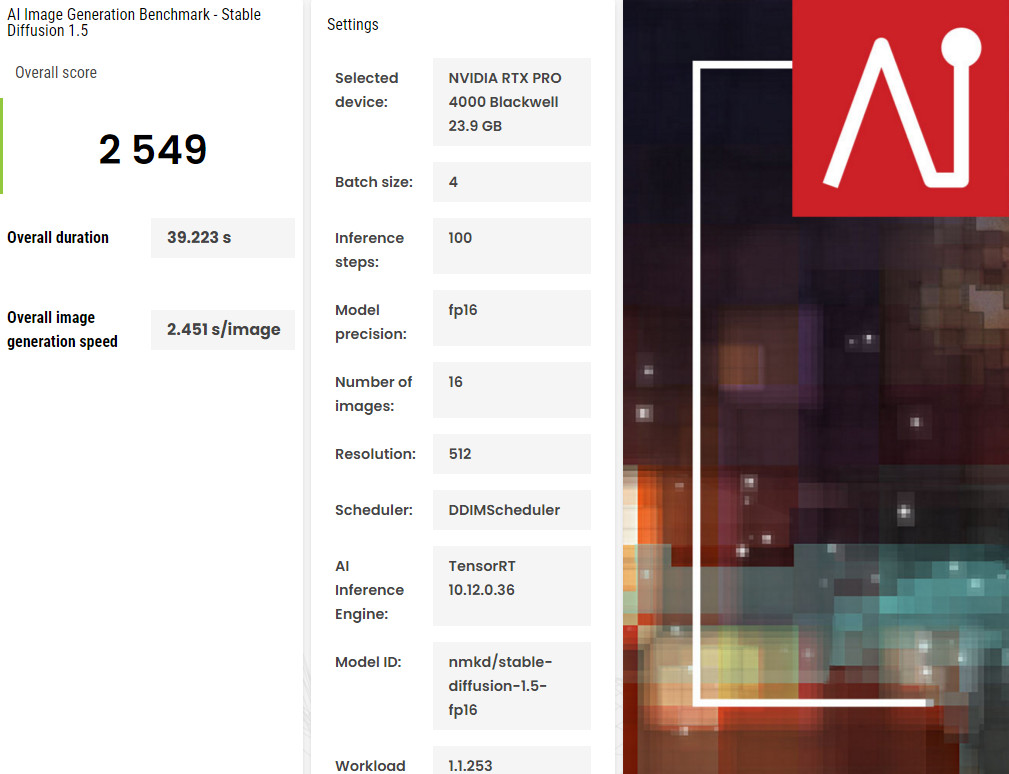Click the TensorRT 10.12.0.36 engine field
The width and height of the screenshot is (1009, 774).
pyautogui.click(x=511, y=586)
